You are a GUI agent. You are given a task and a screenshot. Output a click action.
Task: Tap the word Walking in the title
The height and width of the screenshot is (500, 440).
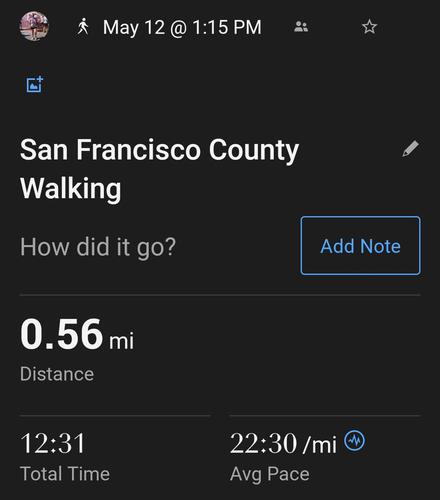(x=71, y=189)
